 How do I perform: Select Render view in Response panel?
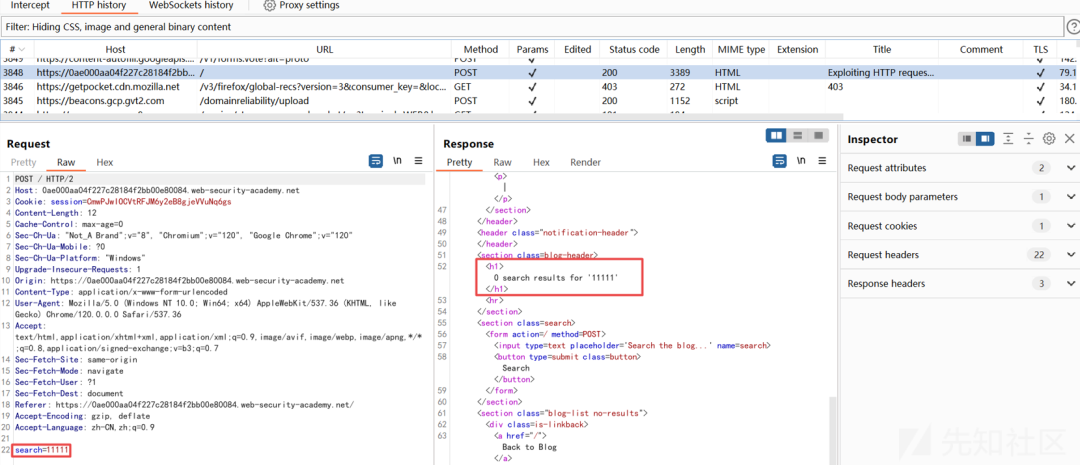tap(585, 163)
